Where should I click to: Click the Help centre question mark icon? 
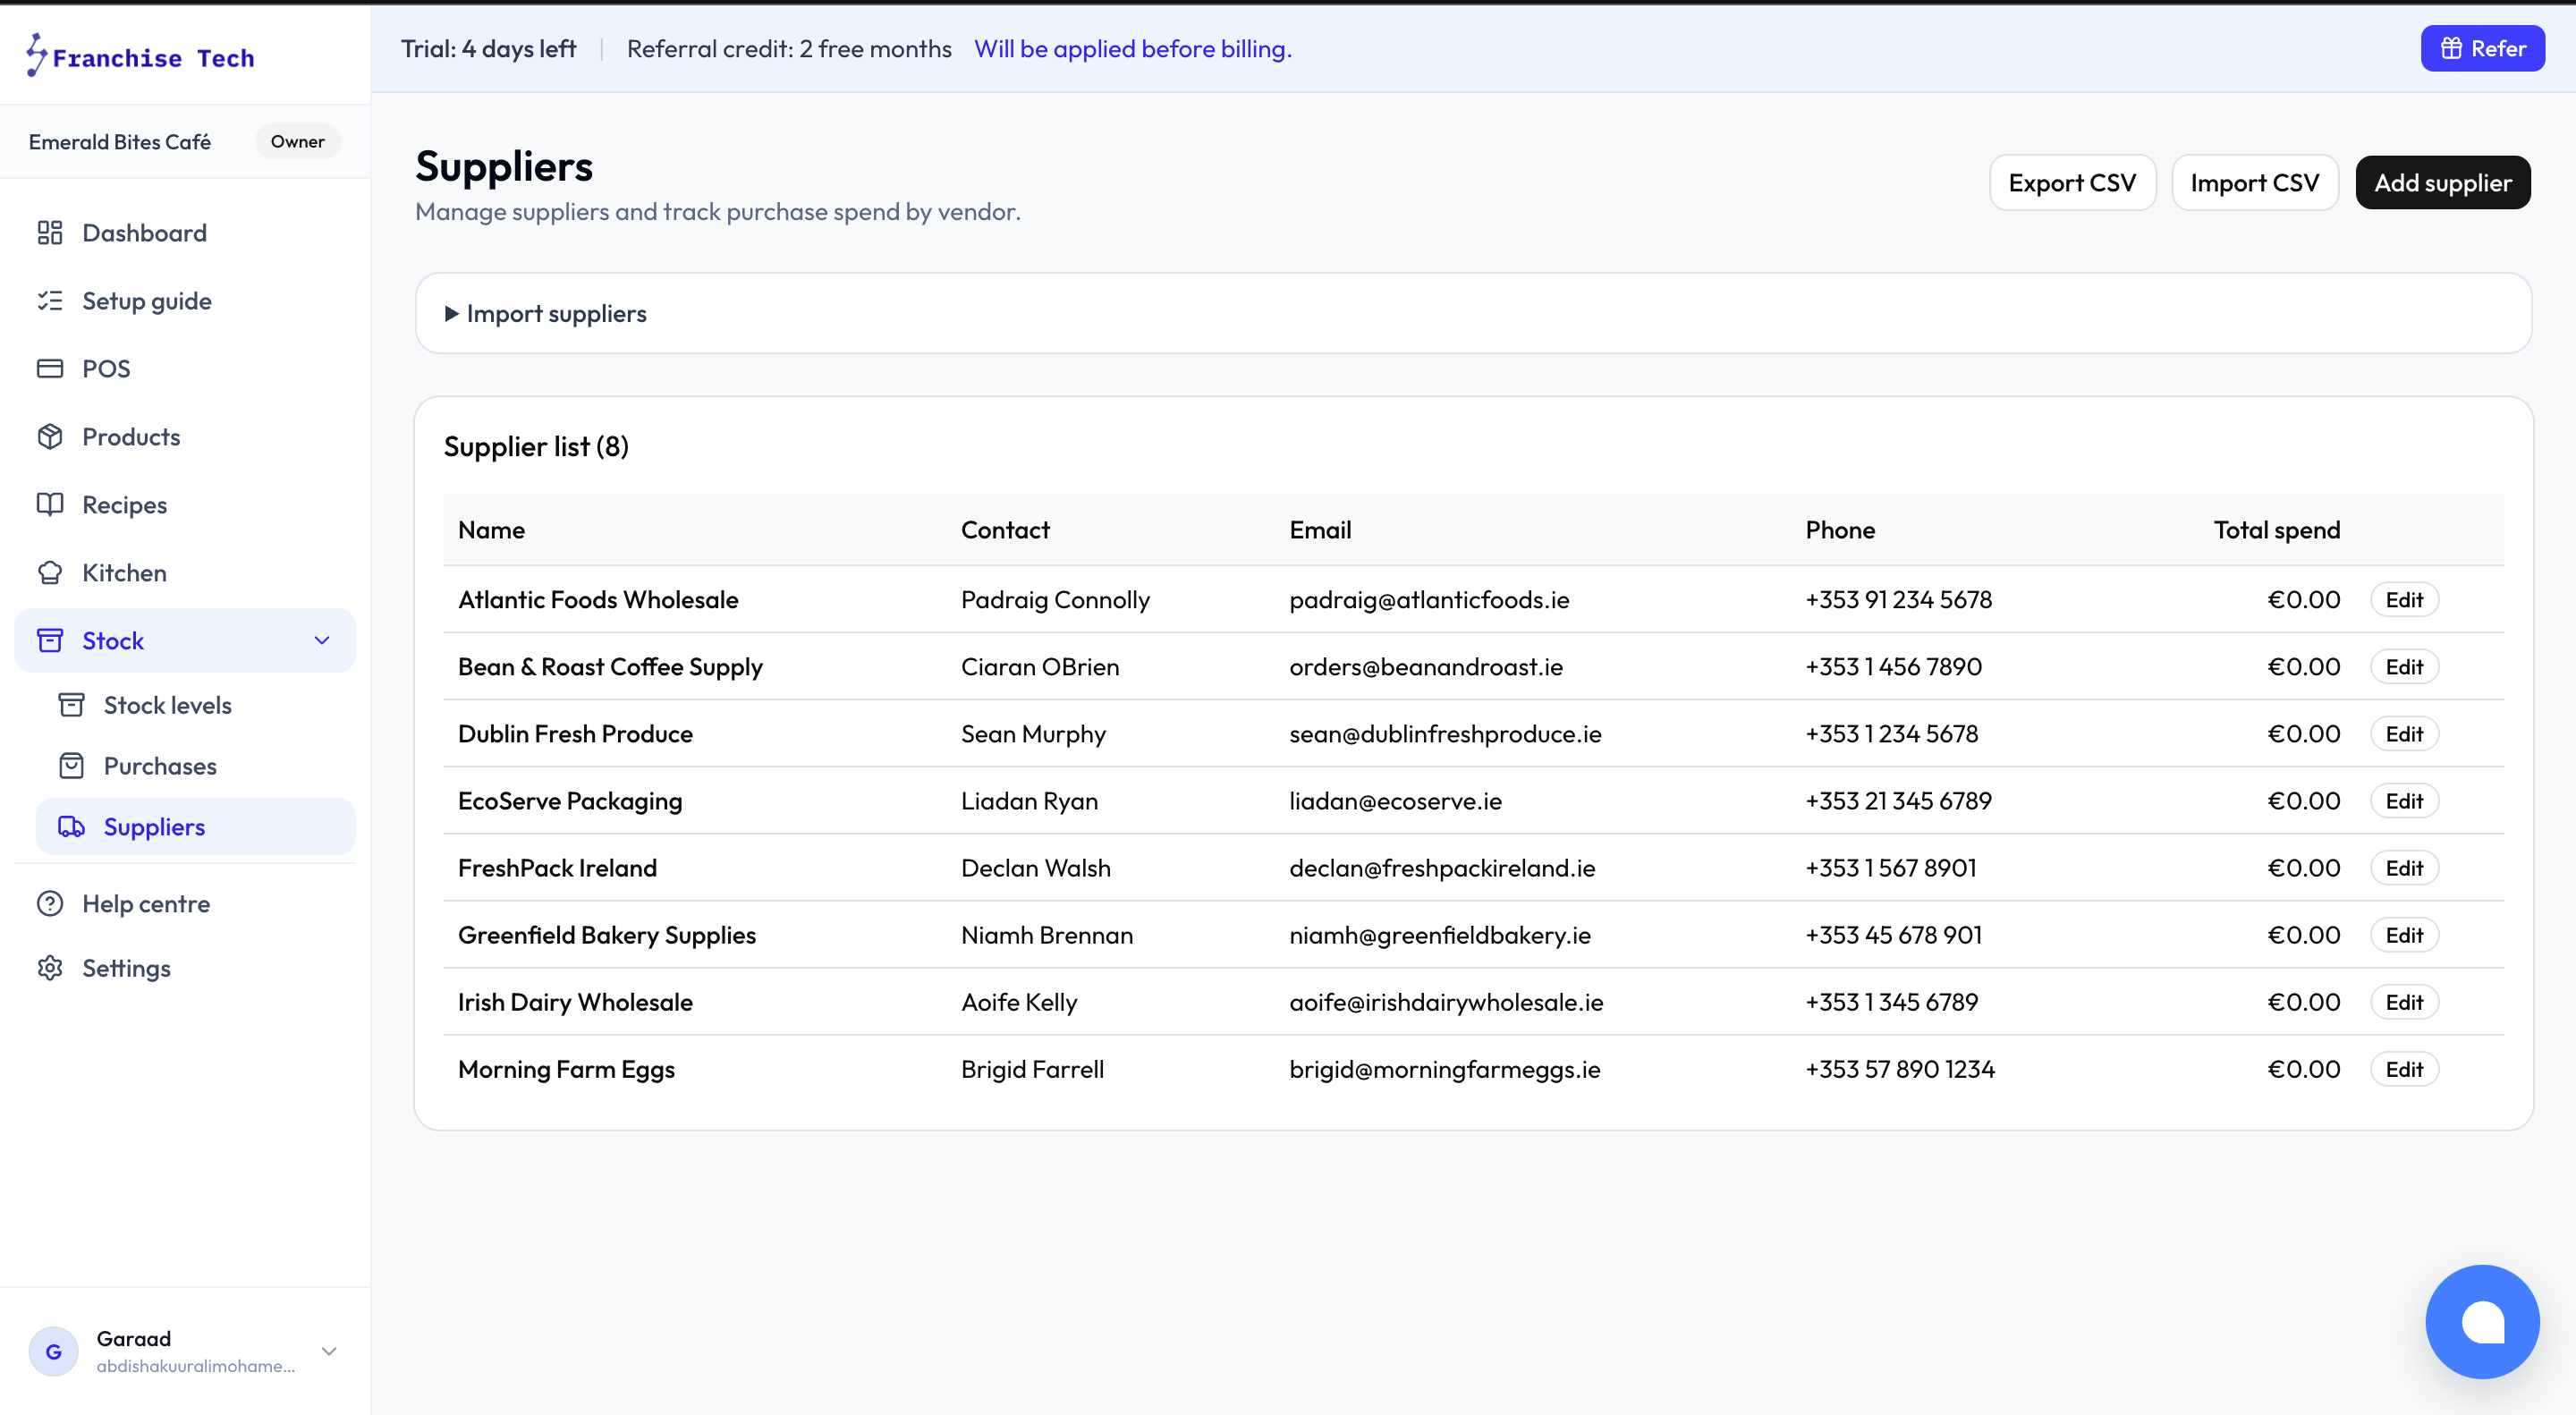point(50,904)
